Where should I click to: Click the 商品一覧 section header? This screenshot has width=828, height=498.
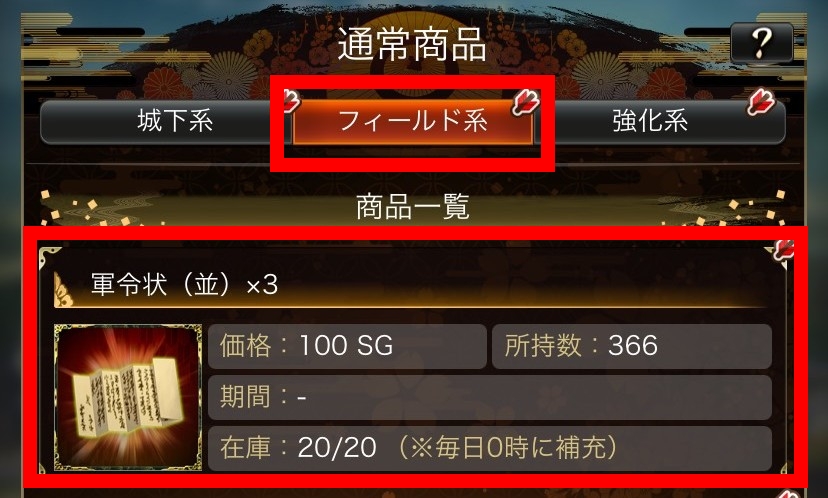[412, 206]
